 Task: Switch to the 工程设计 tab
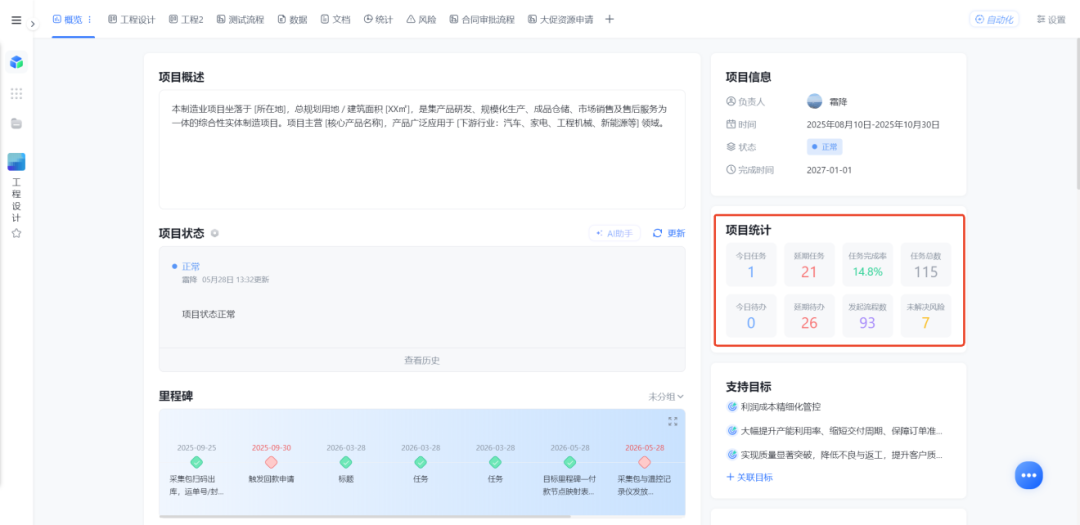132,19
